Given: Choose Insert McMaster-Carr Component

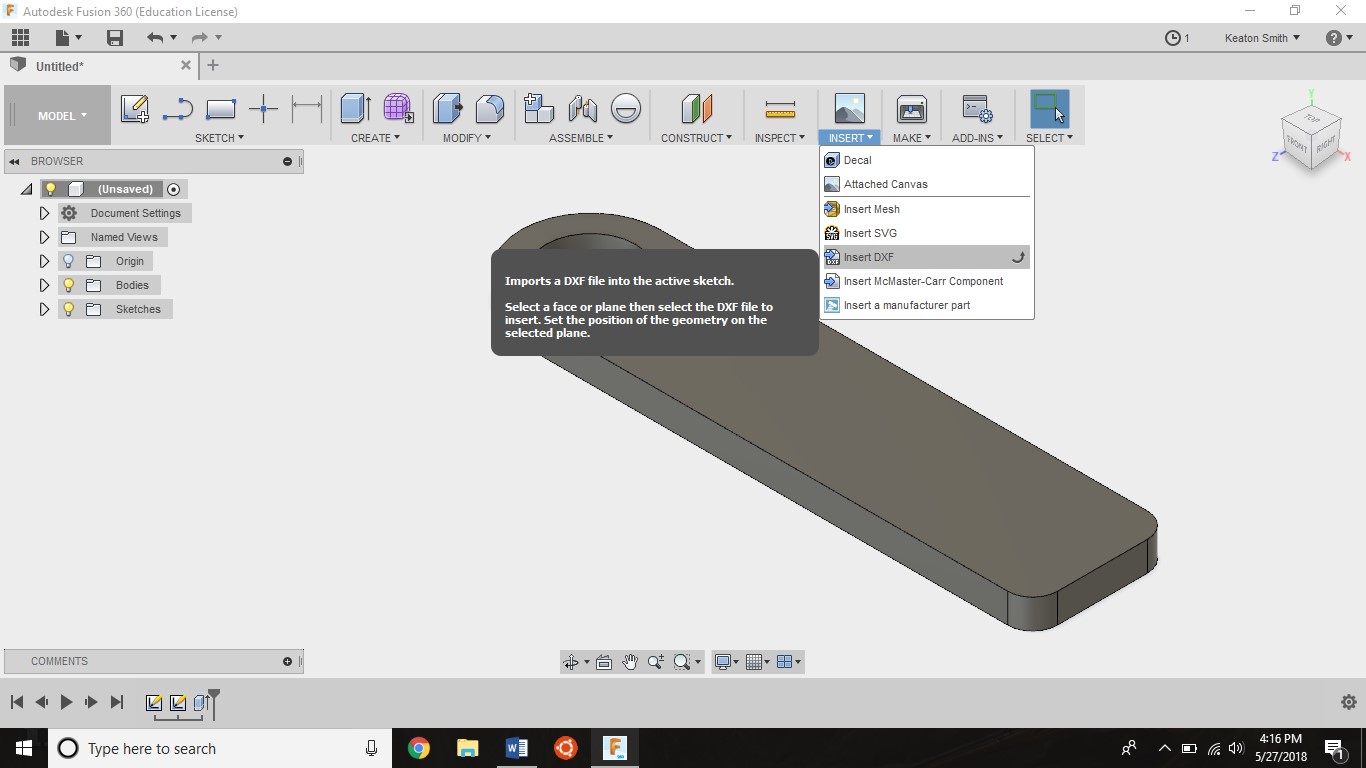Looking at the screenshot, I should (x=926, y=281).
